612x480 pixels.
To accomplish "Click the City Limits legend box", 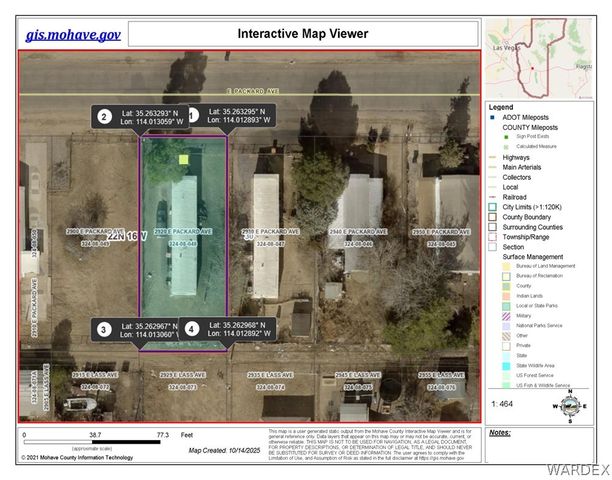I will pyautogui.click(x=493, y=207).
